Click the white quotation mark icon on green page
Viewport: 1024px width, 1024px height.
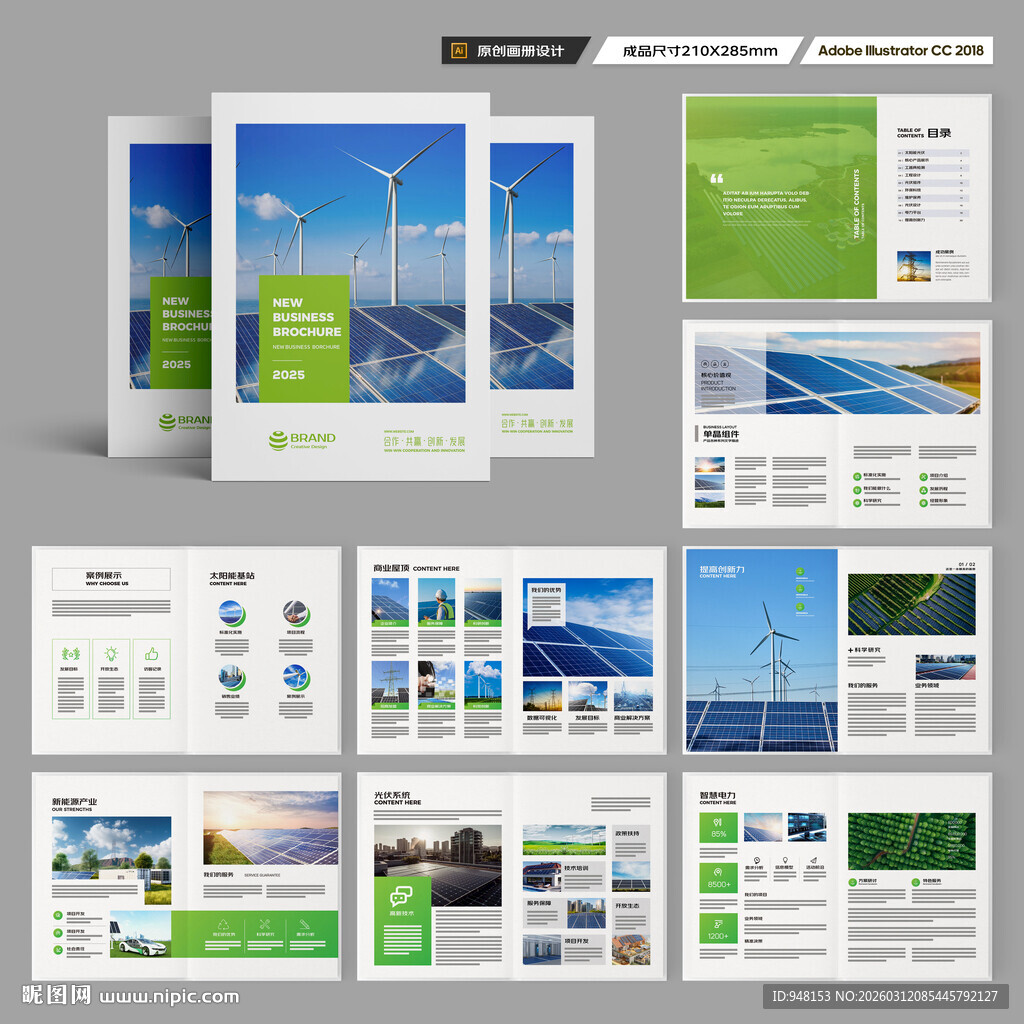[716, 178]
